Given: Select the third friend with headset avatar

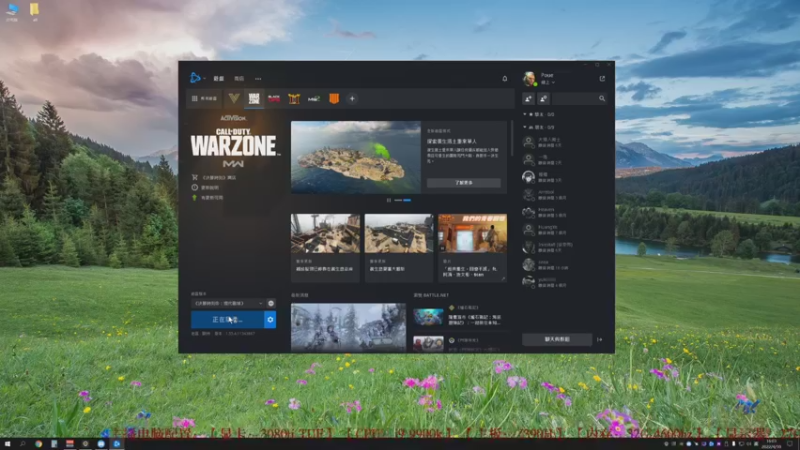Looking at the screenshot, I should pyautogui.click(x=564, y=177).
